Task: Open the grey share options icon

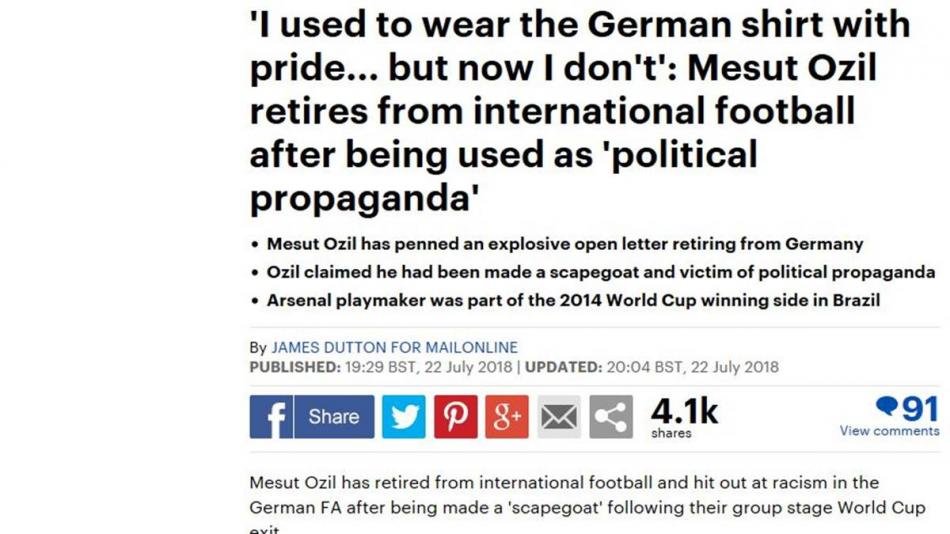Action: [611, 417]
